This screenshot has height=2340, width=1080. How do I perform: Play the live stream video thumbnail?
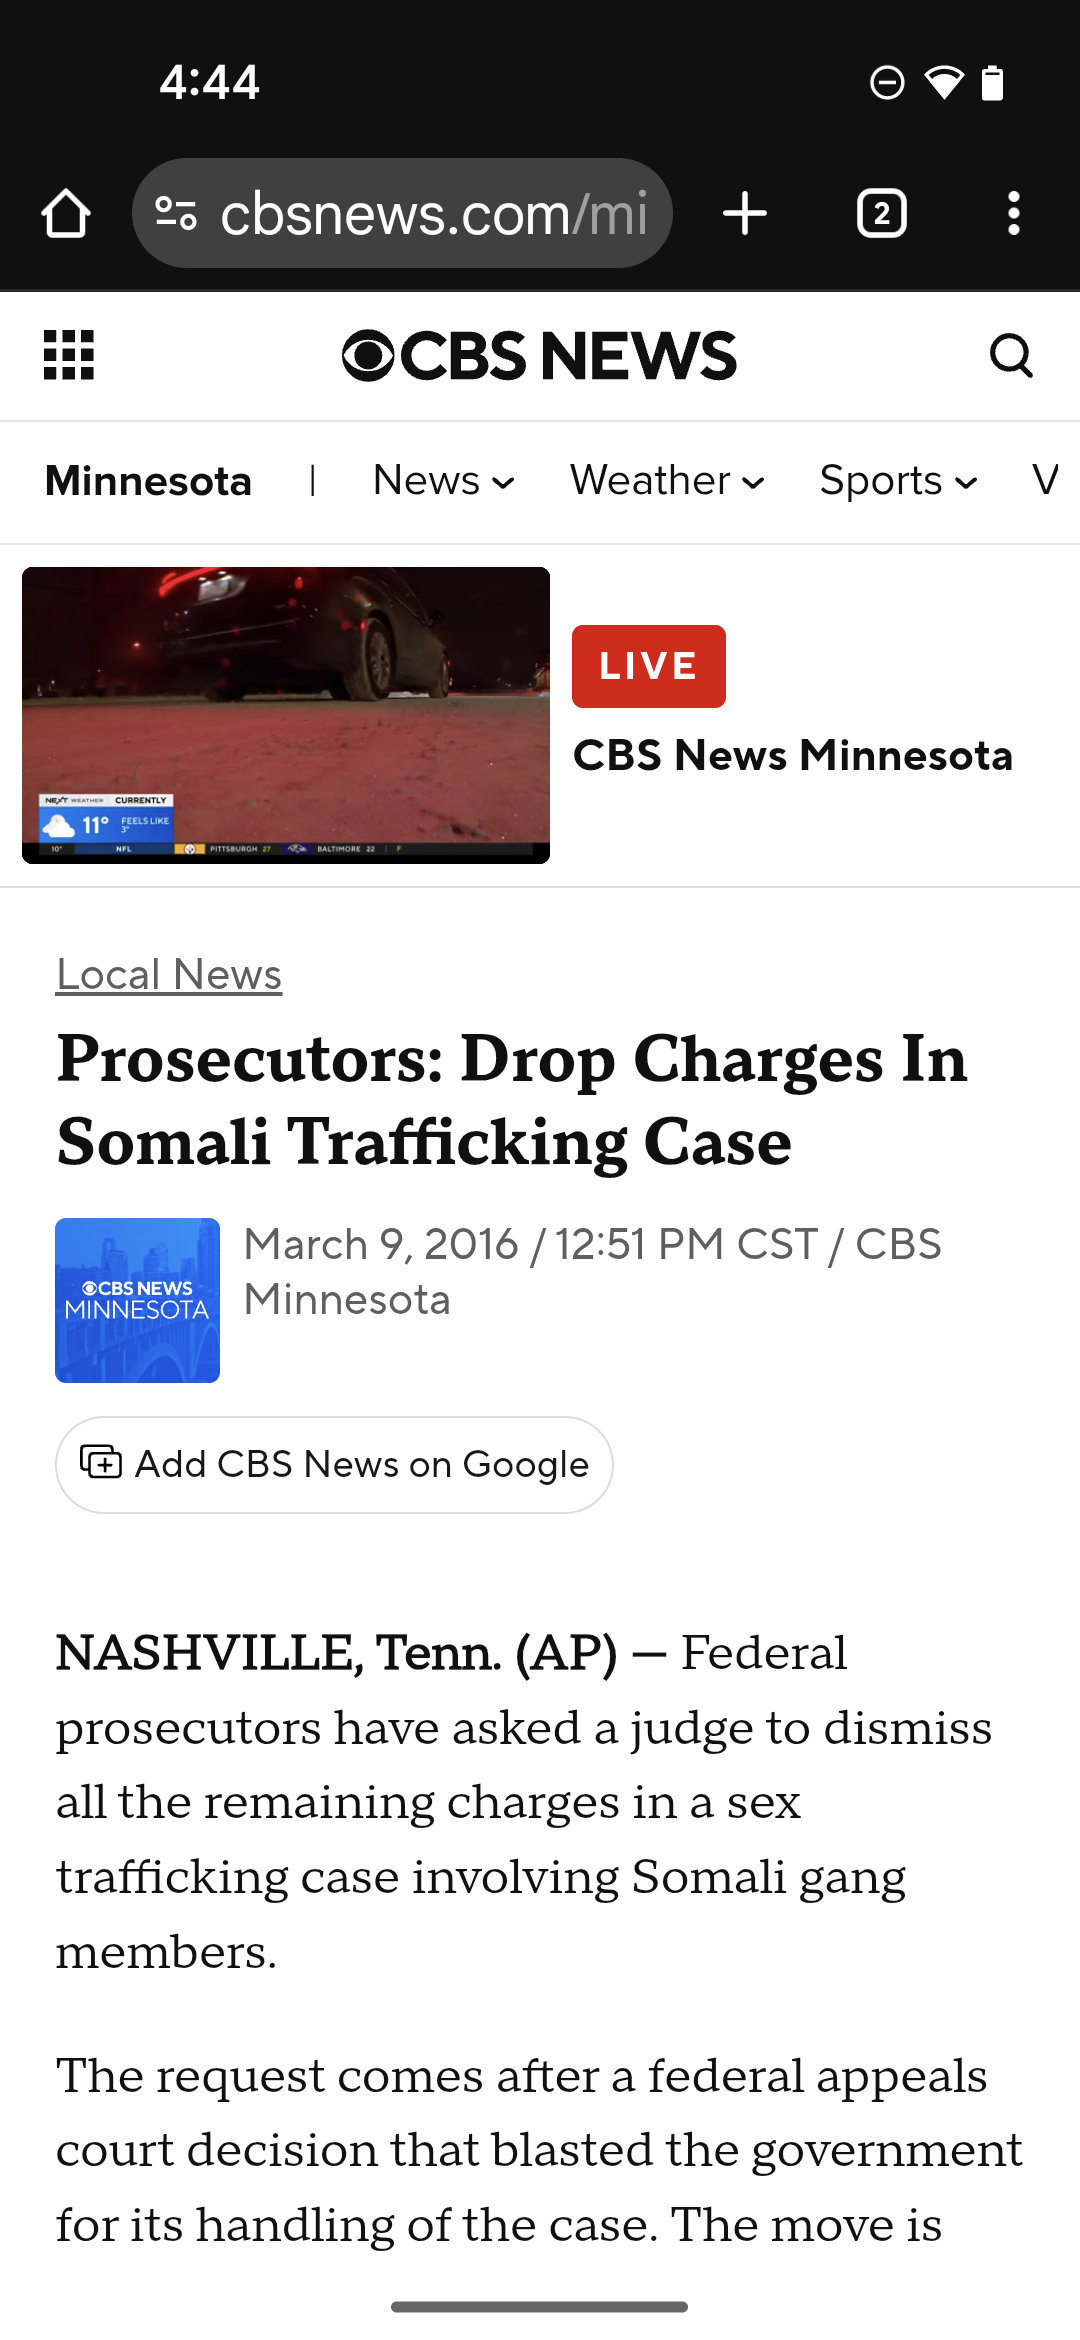286,715
